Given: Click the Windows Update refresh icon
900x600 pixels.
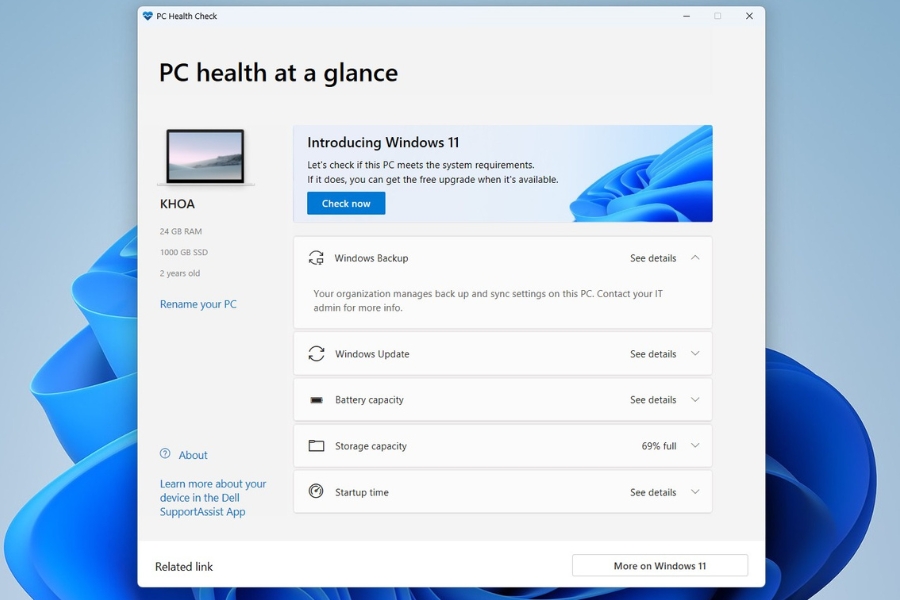Looking at the screenshot, I should pos(316,354).
